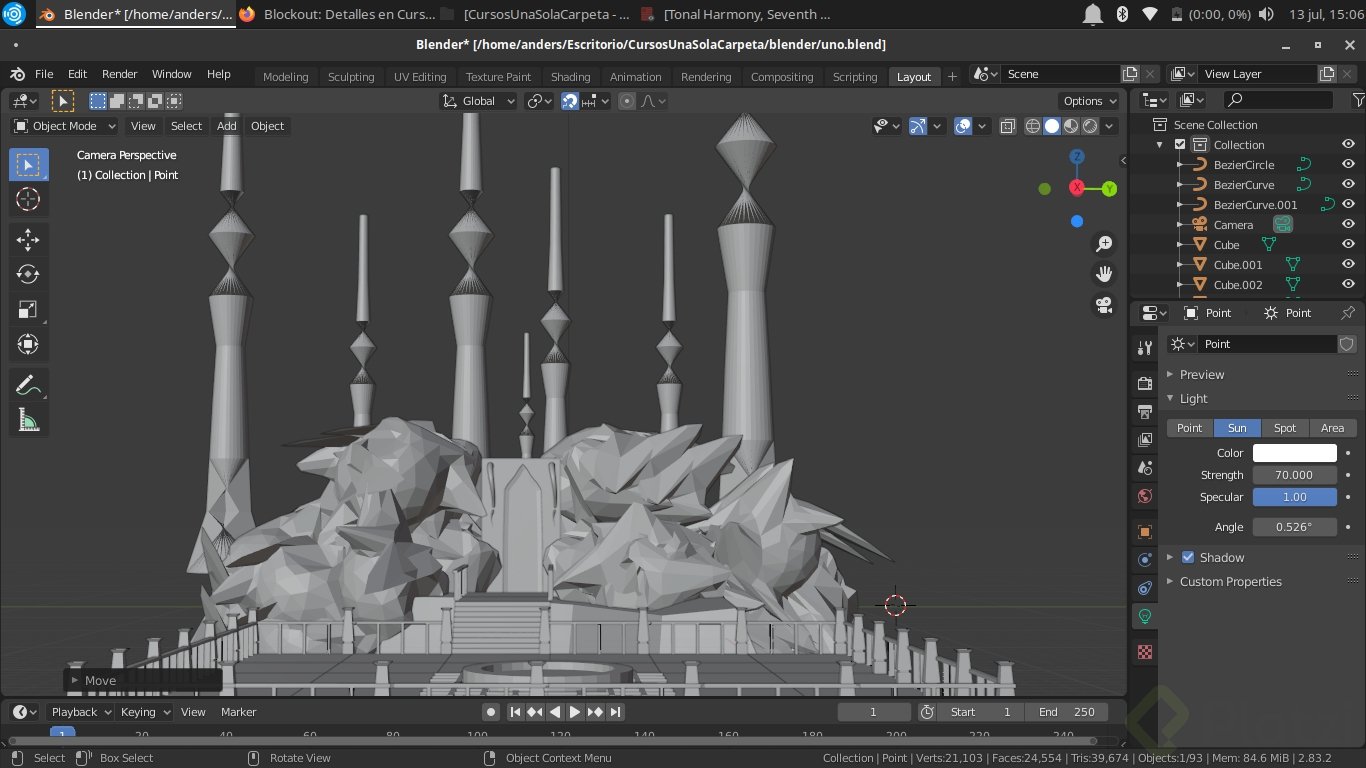
Task: Open the Render menu
Action: click(119, 73)
